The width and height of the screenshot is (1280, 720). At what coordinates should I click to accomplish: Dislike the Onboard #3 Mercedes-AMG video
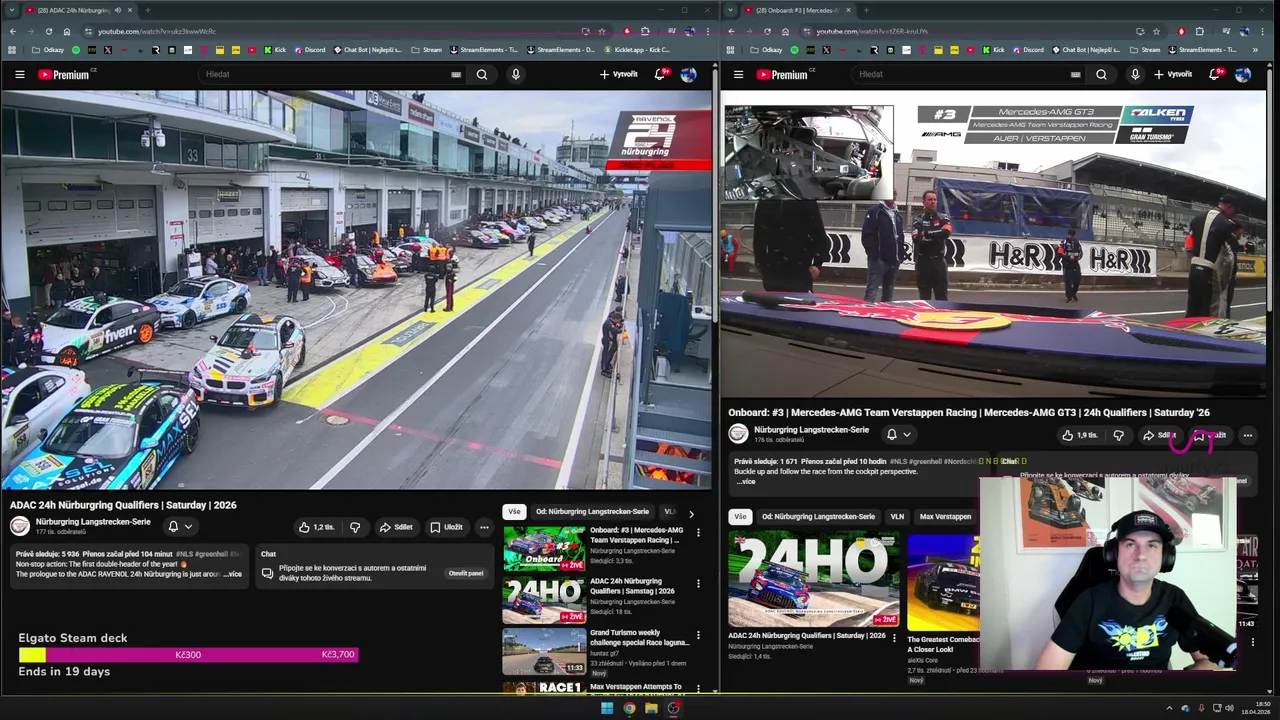1118,435
